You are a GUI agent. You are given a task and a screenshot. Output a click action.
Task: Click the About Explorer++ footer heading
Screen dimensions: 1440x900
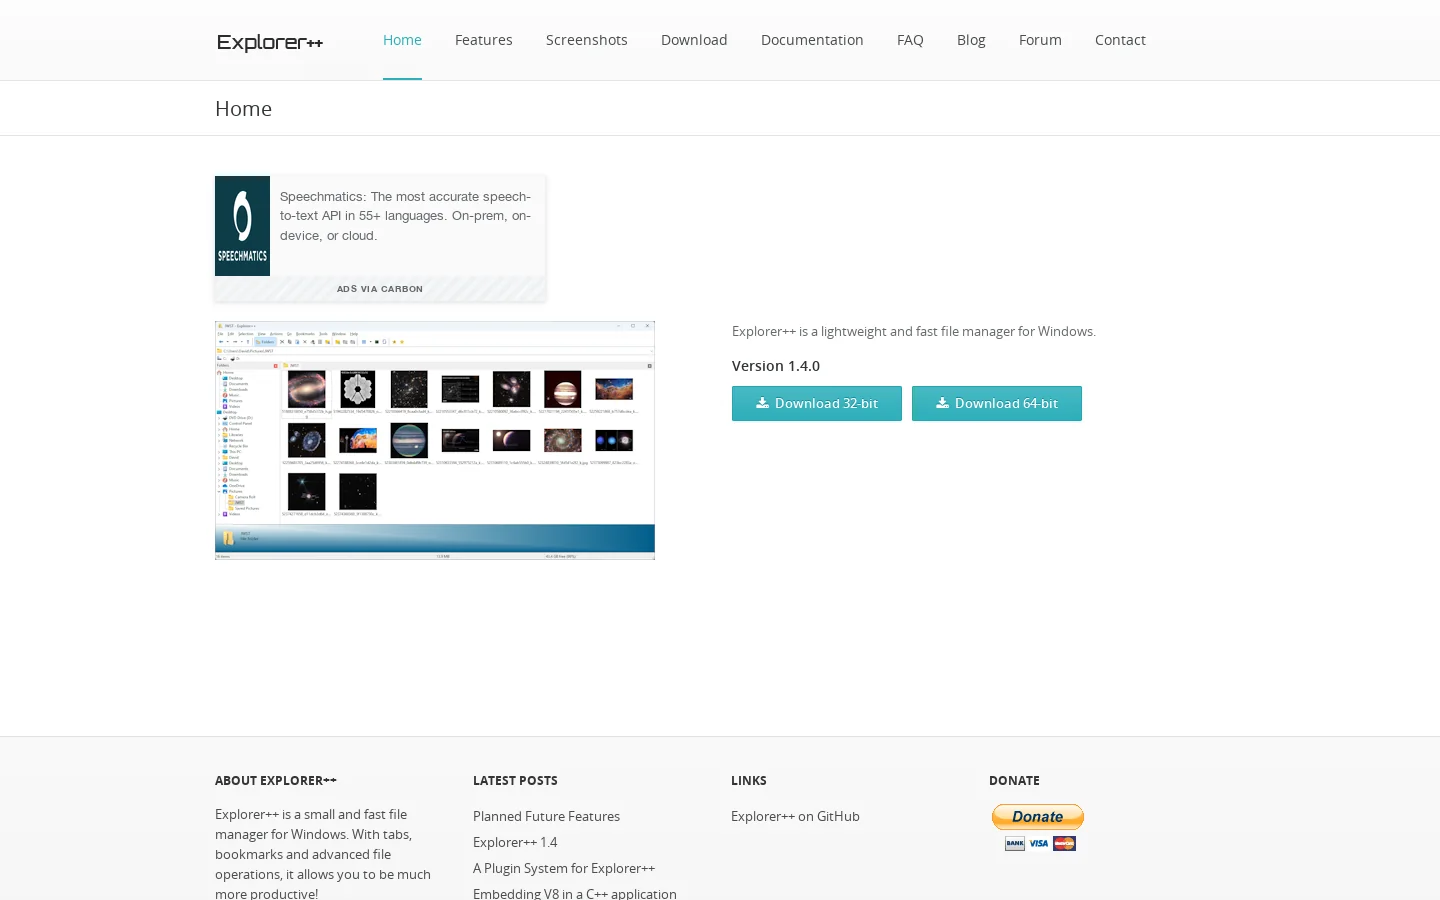pyautogui.click(x=276, y=780)
